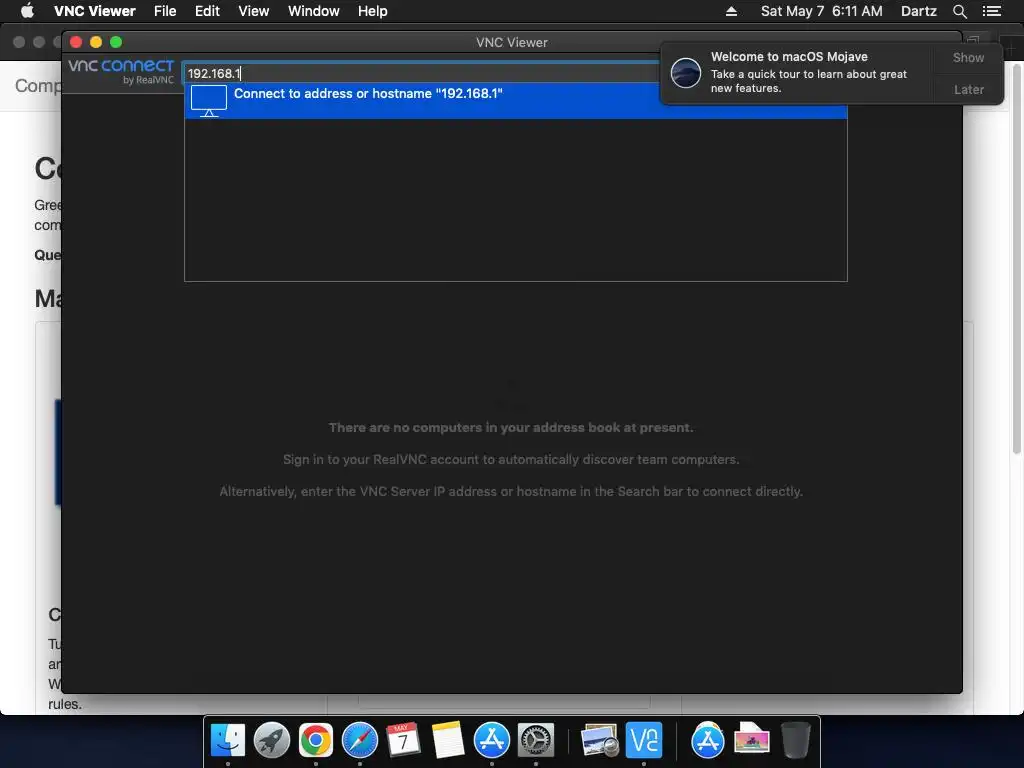This screenshot has width=1024, height=768.
Task: Open the image file icon beside Trash
Action: (752, 741)
